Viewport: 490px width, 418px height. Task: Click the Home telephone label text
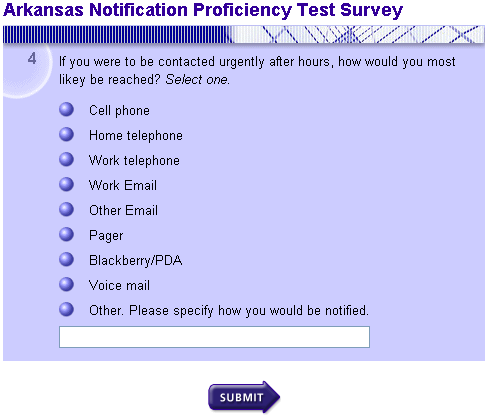136,136
